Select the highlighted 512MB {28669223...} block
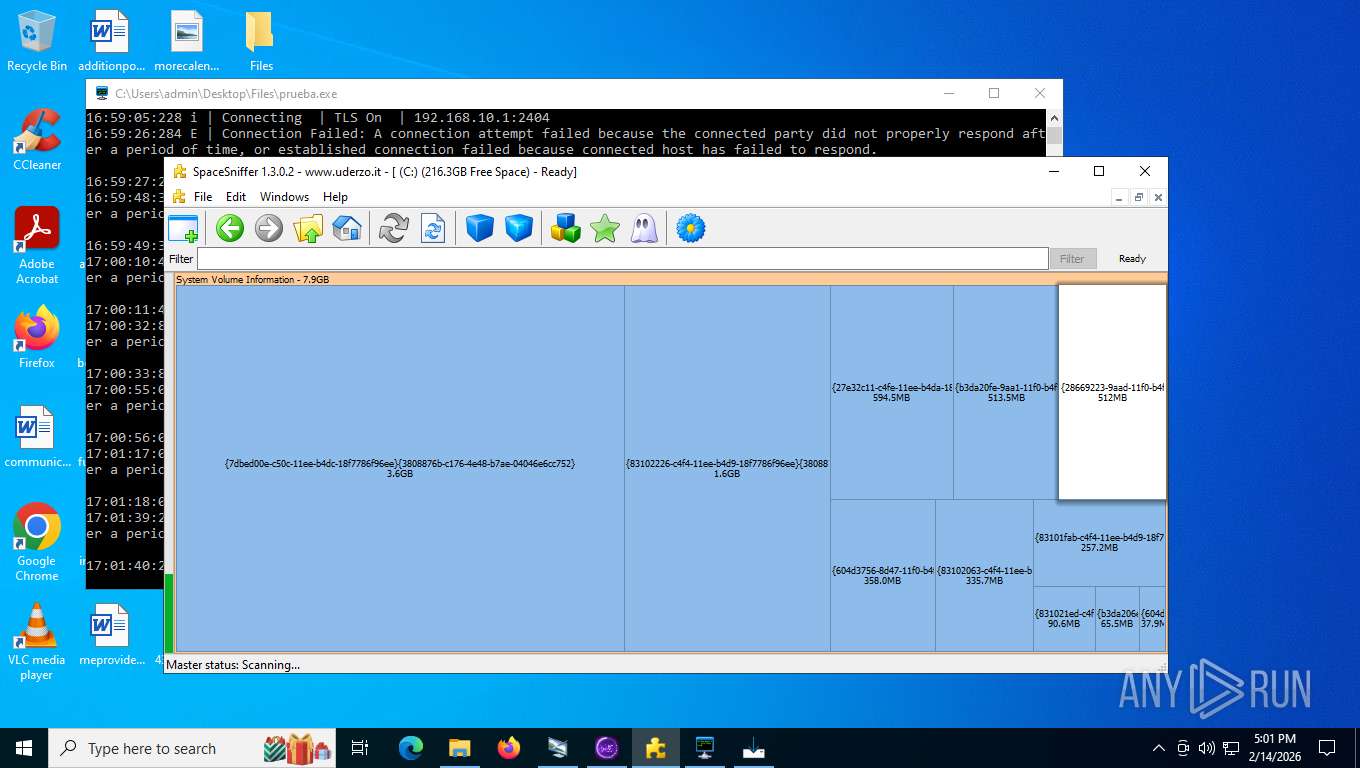Viewport: 1360px width, 768px height. pyautogui.click(x=1112, y=392)
